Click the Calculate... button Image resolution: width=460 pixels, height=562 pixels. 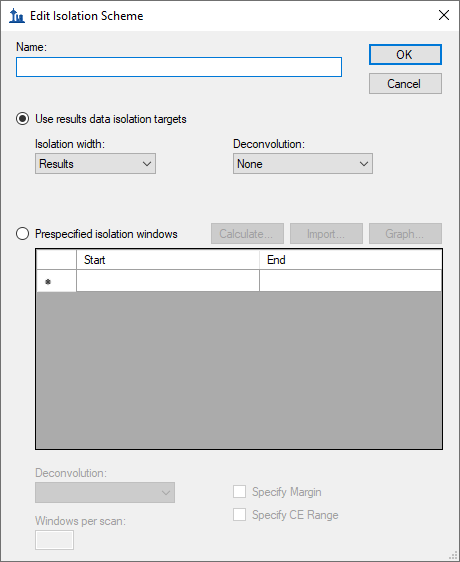(247, 234)
